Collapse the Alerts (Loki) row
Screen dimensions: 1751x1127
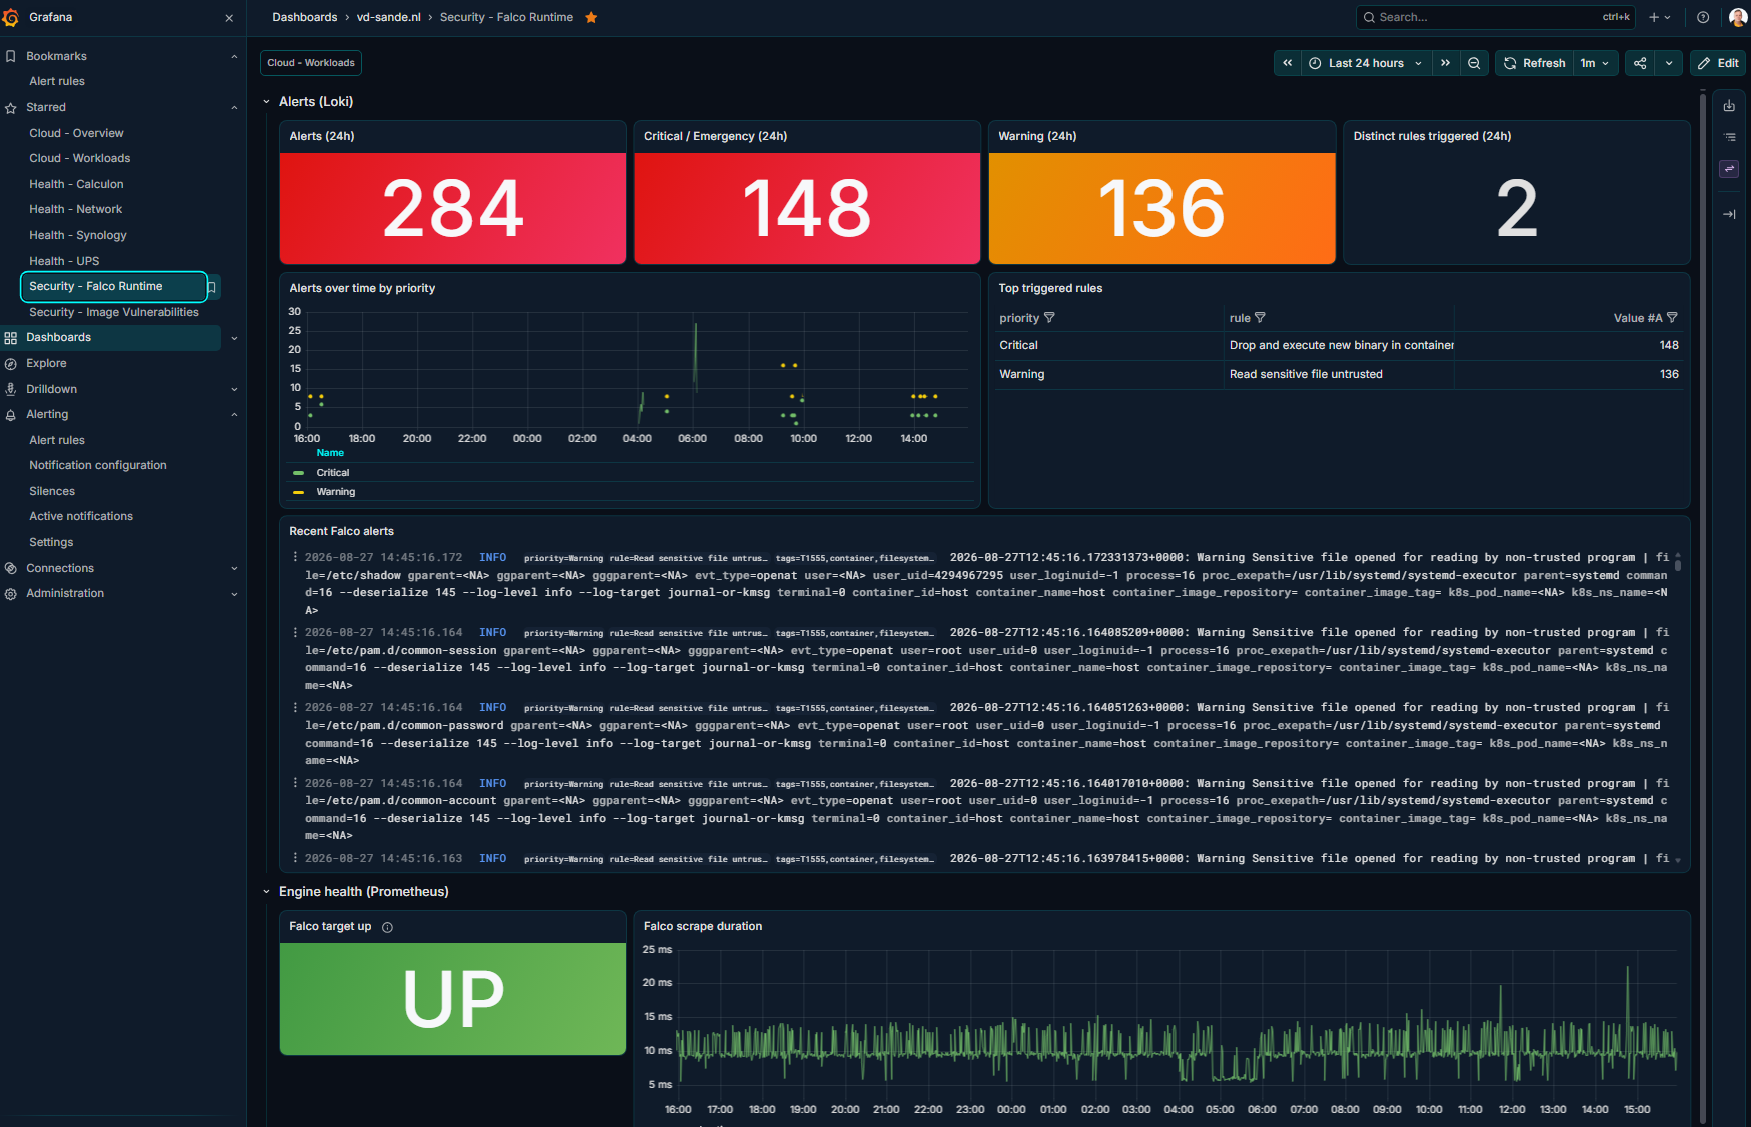click(x=266, y=102)
